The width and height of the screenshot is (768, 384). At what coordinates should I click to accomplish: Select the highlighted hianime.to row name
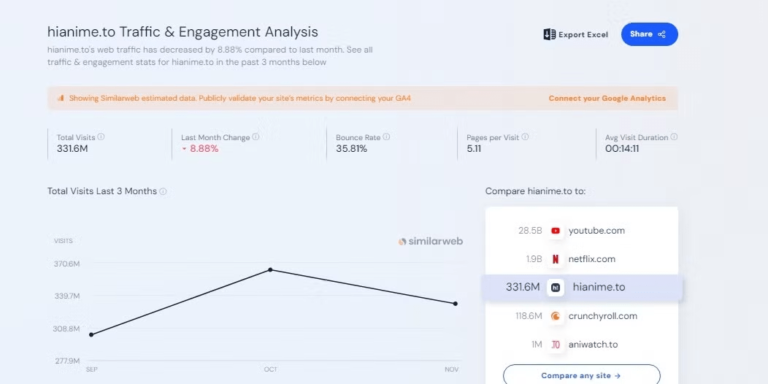click(599, 288)
